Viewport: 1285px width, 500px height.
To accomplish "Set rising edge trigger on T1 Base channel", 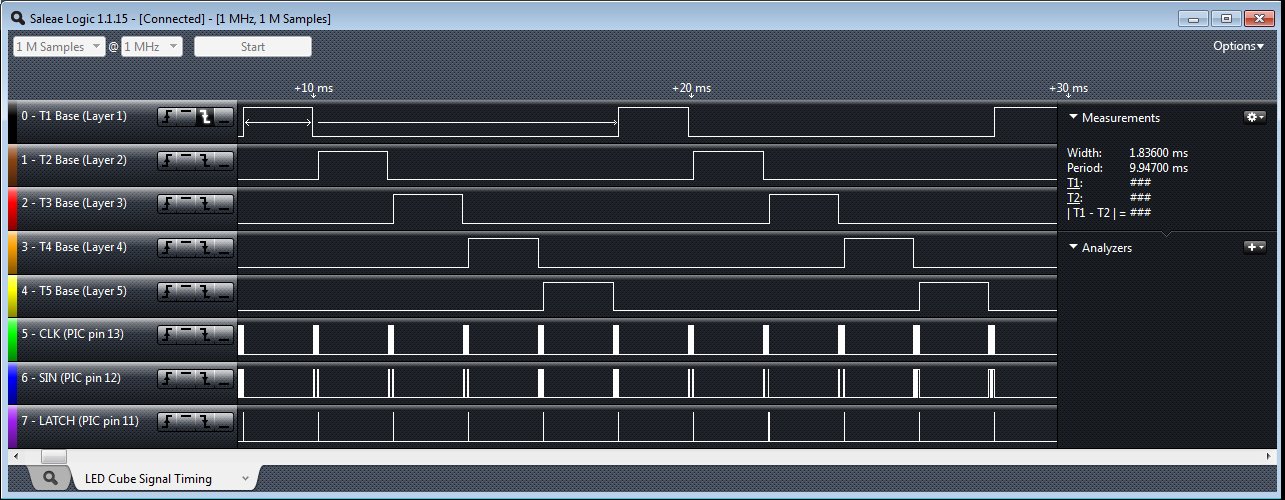I will 166,117.
